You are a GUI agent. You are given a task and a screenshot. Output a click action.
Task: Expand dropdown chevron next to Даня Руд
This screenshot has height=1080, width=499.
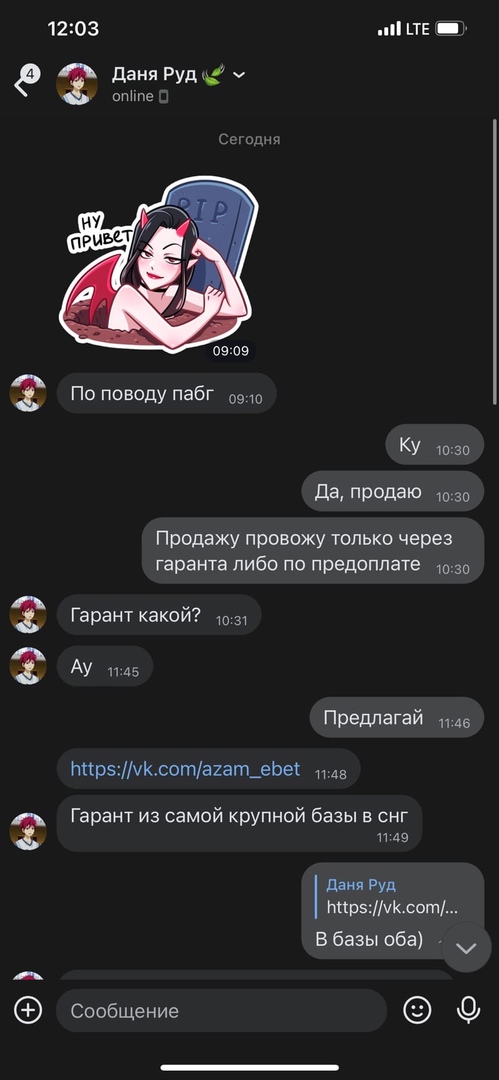[x=239, y=74]
